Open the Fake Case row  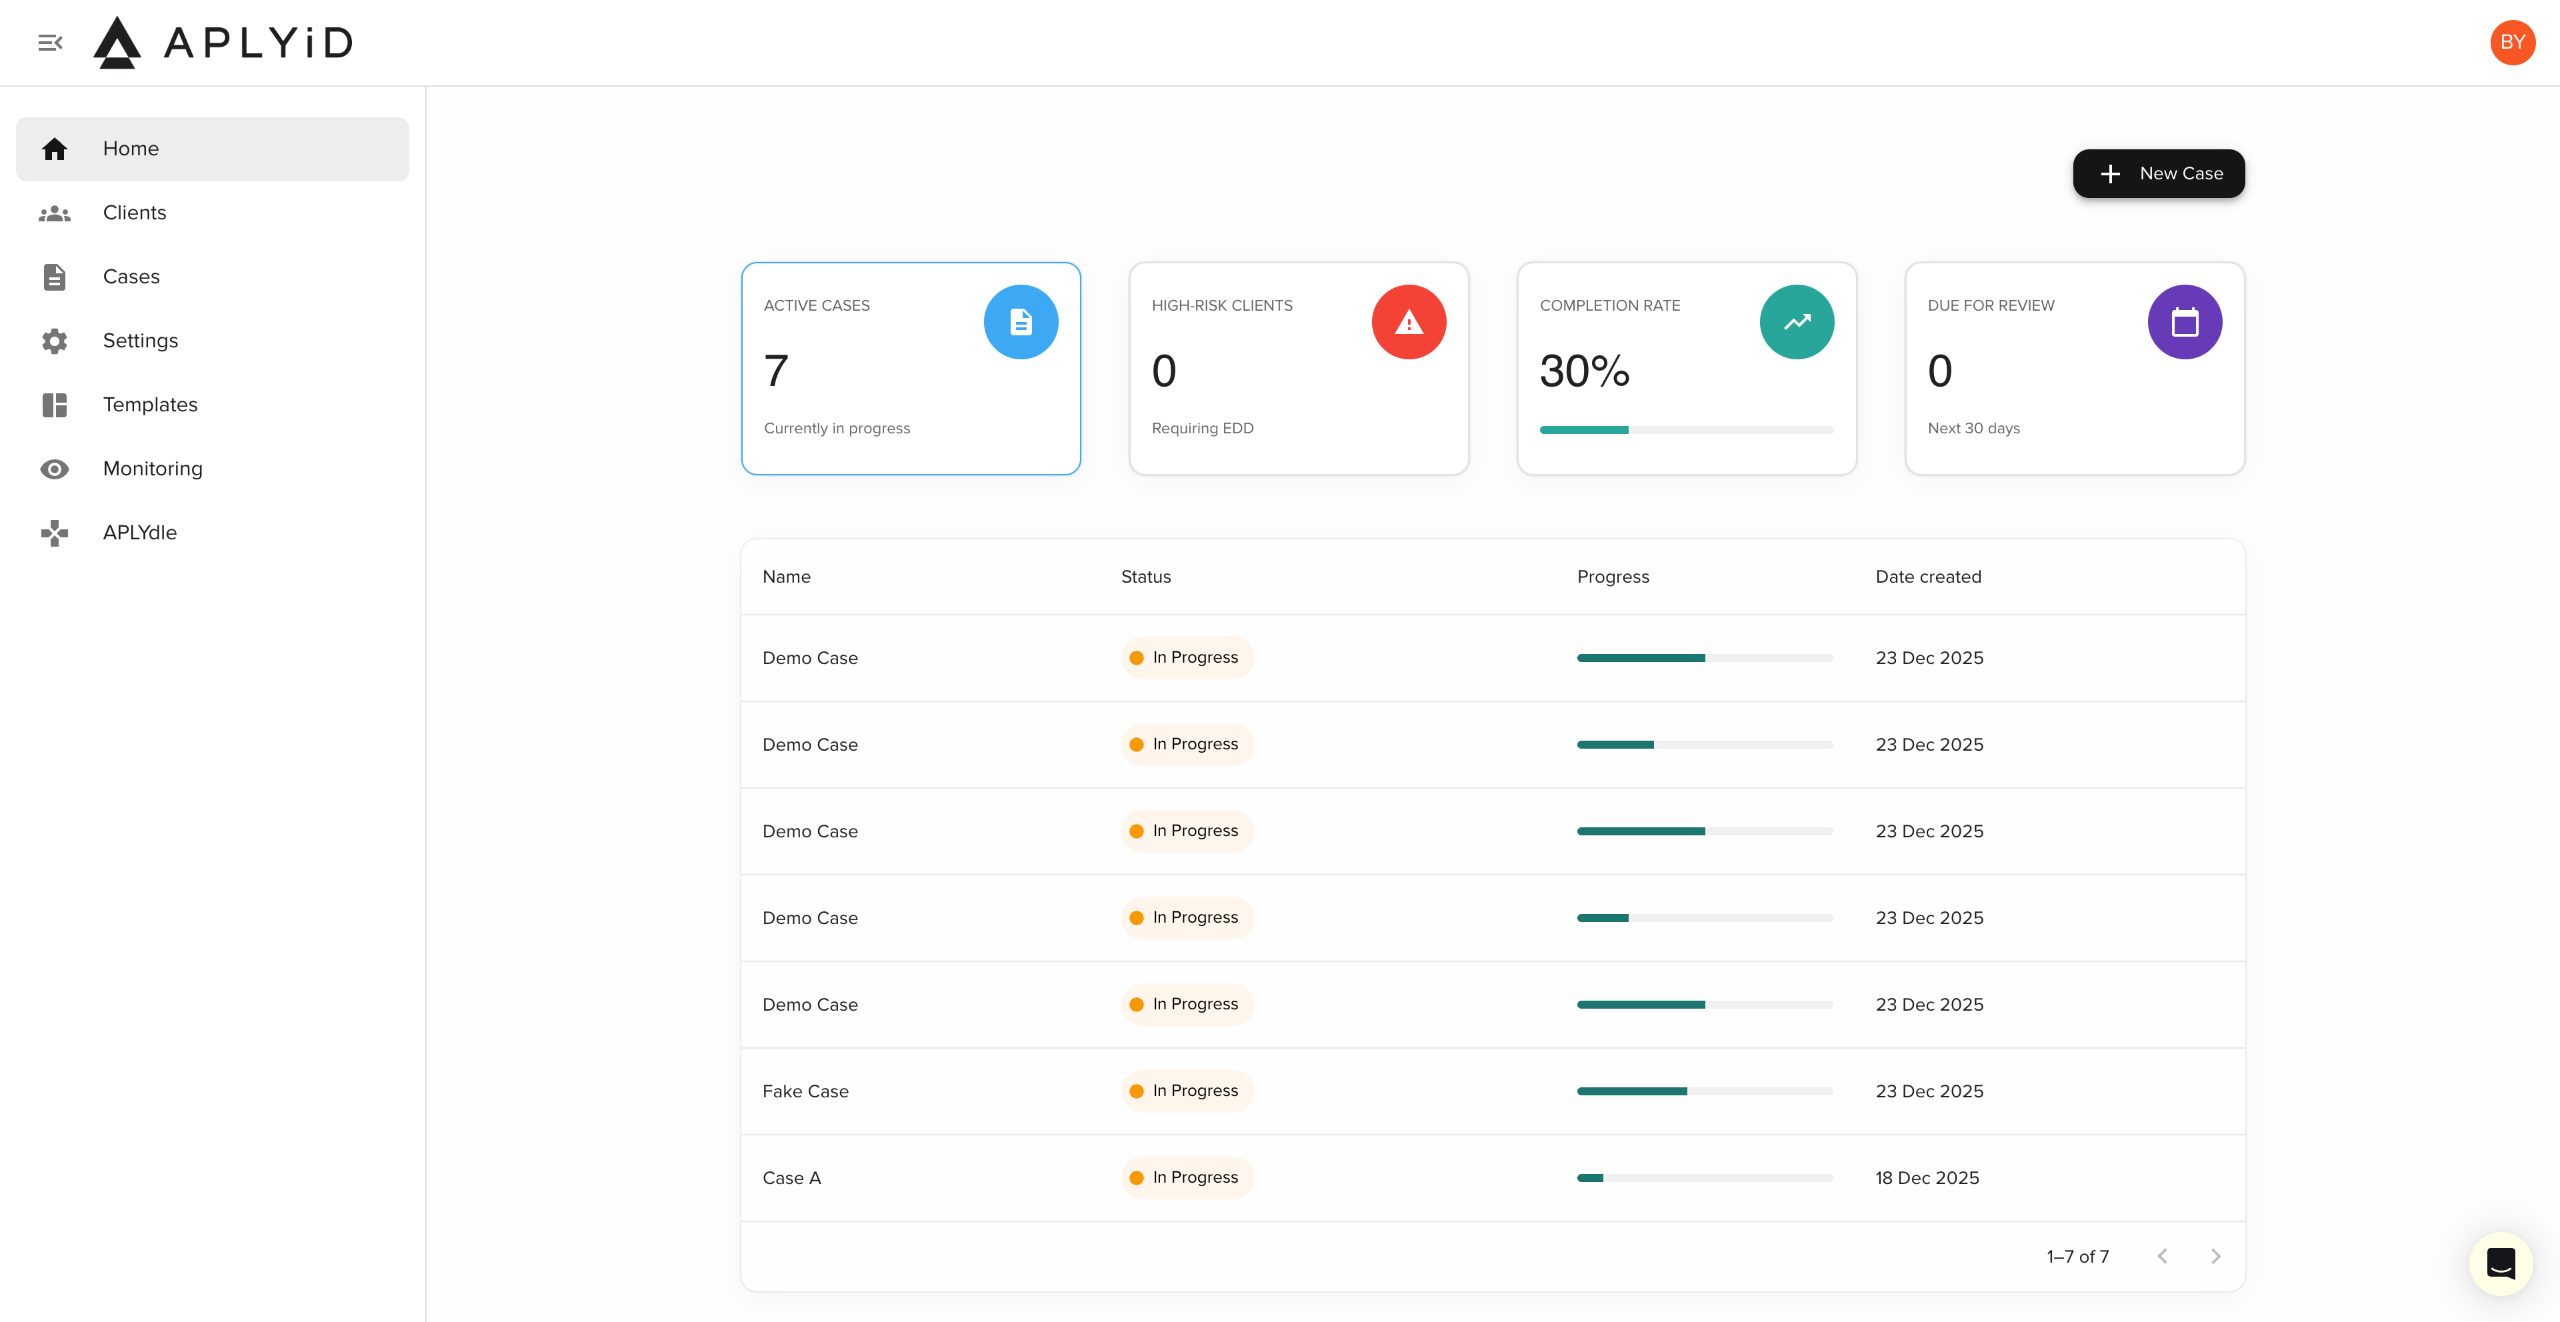point(805,1091)
